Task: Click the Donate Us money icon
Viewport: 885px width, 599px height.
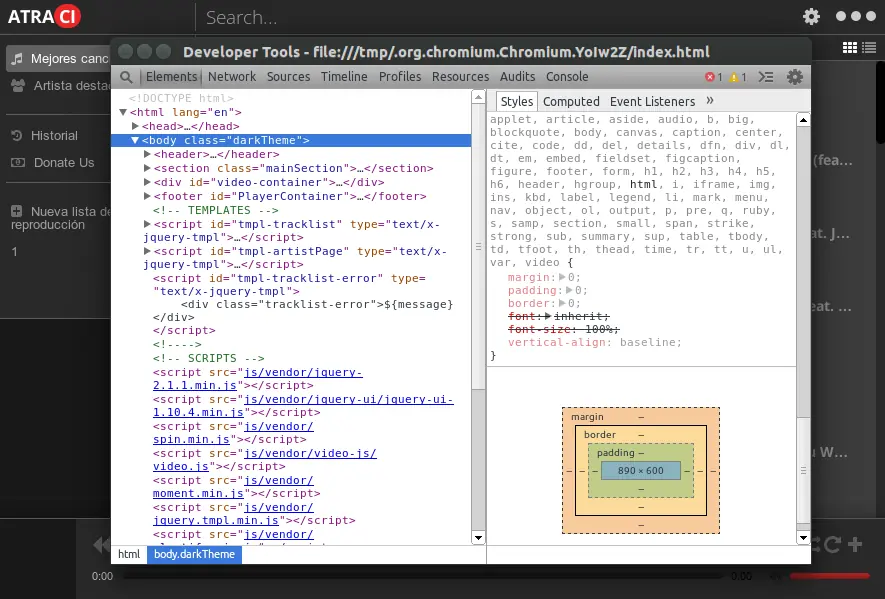Action: [18, 163]
